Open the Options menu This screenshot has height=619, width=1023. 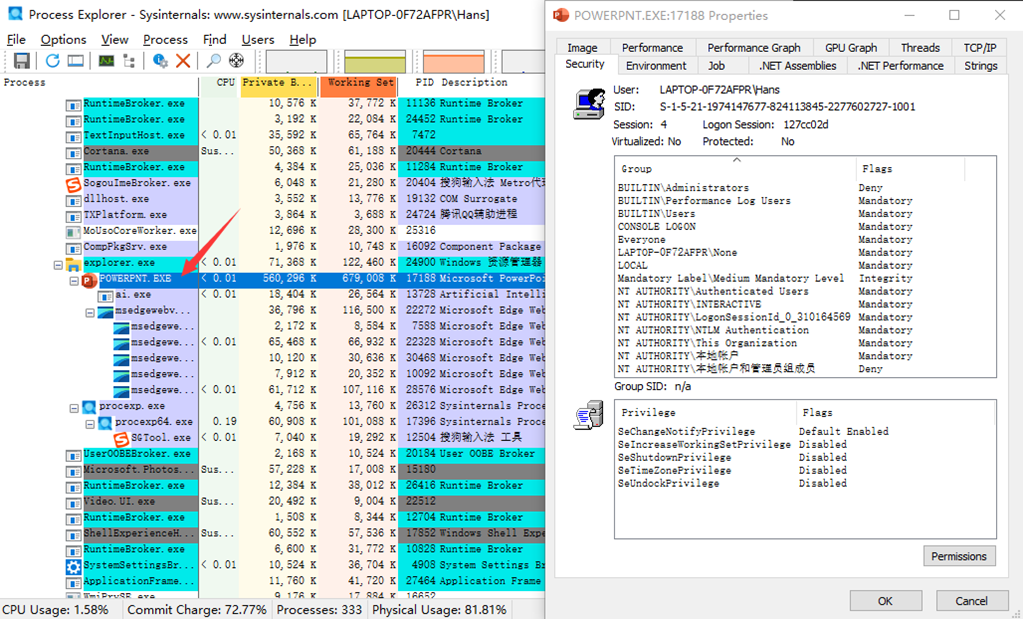tap(63, 40)
